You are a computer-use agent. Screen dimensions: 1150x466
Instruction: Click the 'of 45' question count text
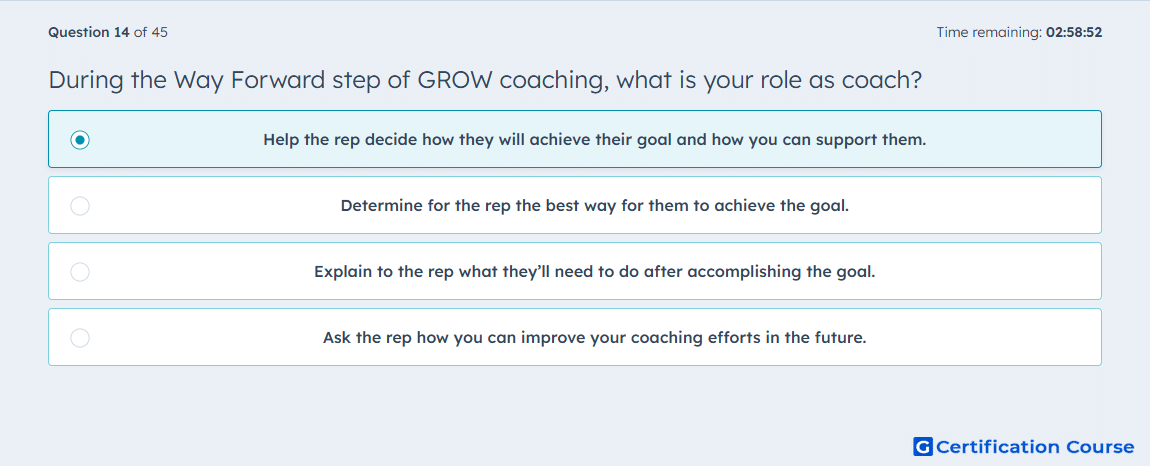point(150,32)
